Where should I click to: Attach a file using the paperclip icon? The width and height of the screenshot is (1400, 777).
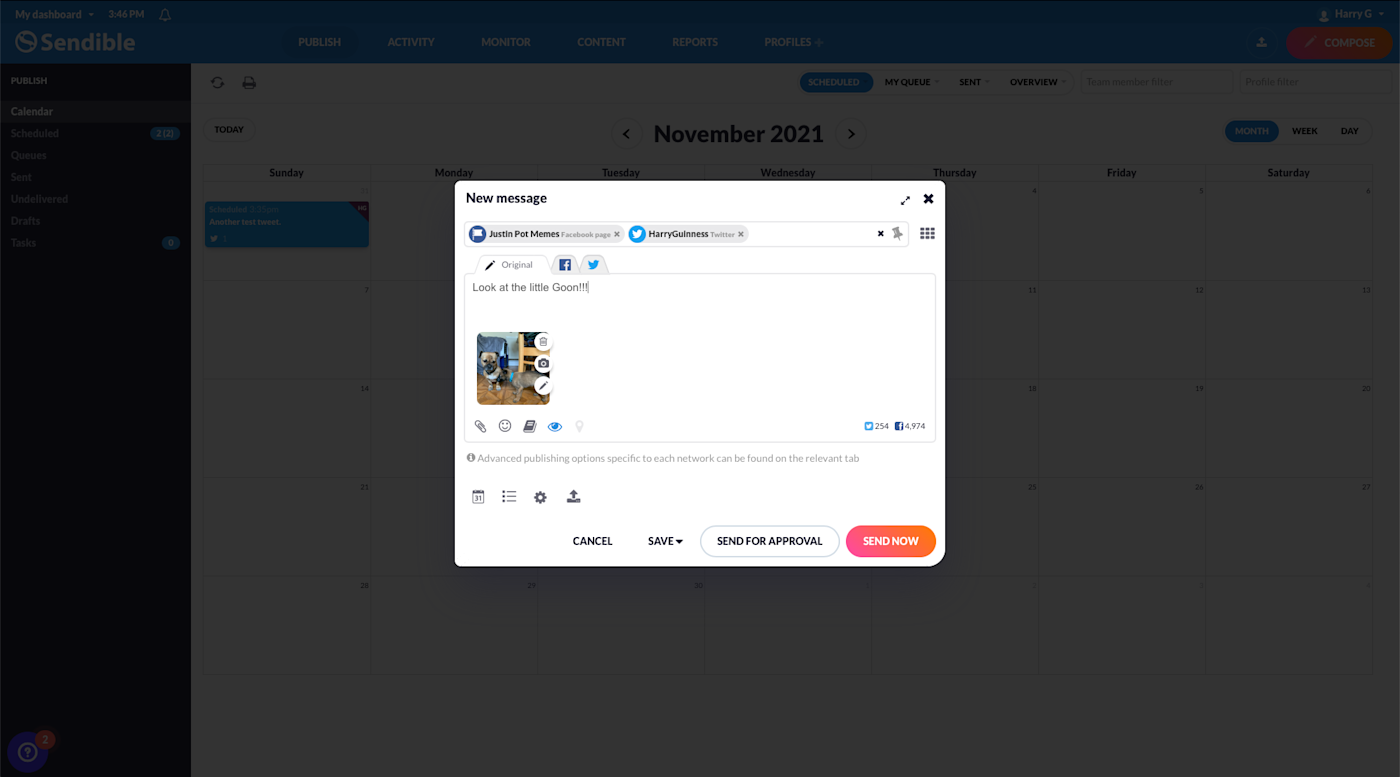pyautogui.click(x=480, y=426)
